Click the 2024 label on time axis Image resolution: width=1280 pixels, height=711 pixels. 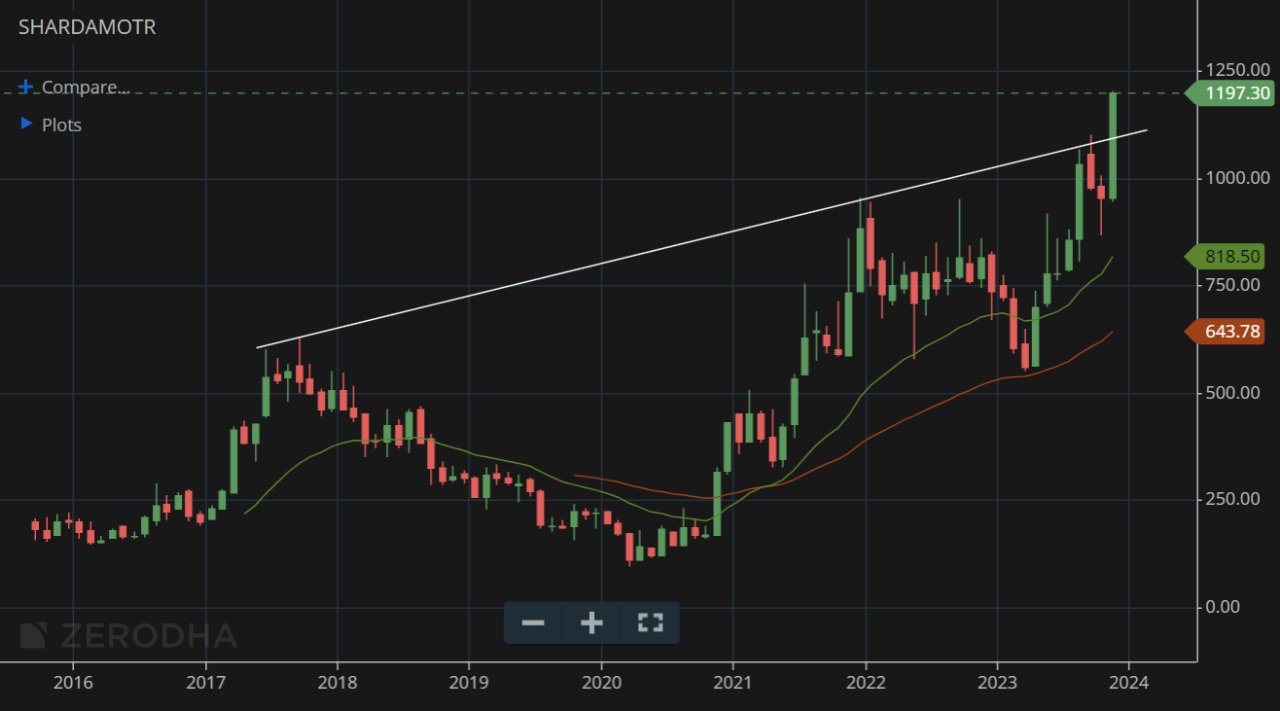click(1128, 683)
